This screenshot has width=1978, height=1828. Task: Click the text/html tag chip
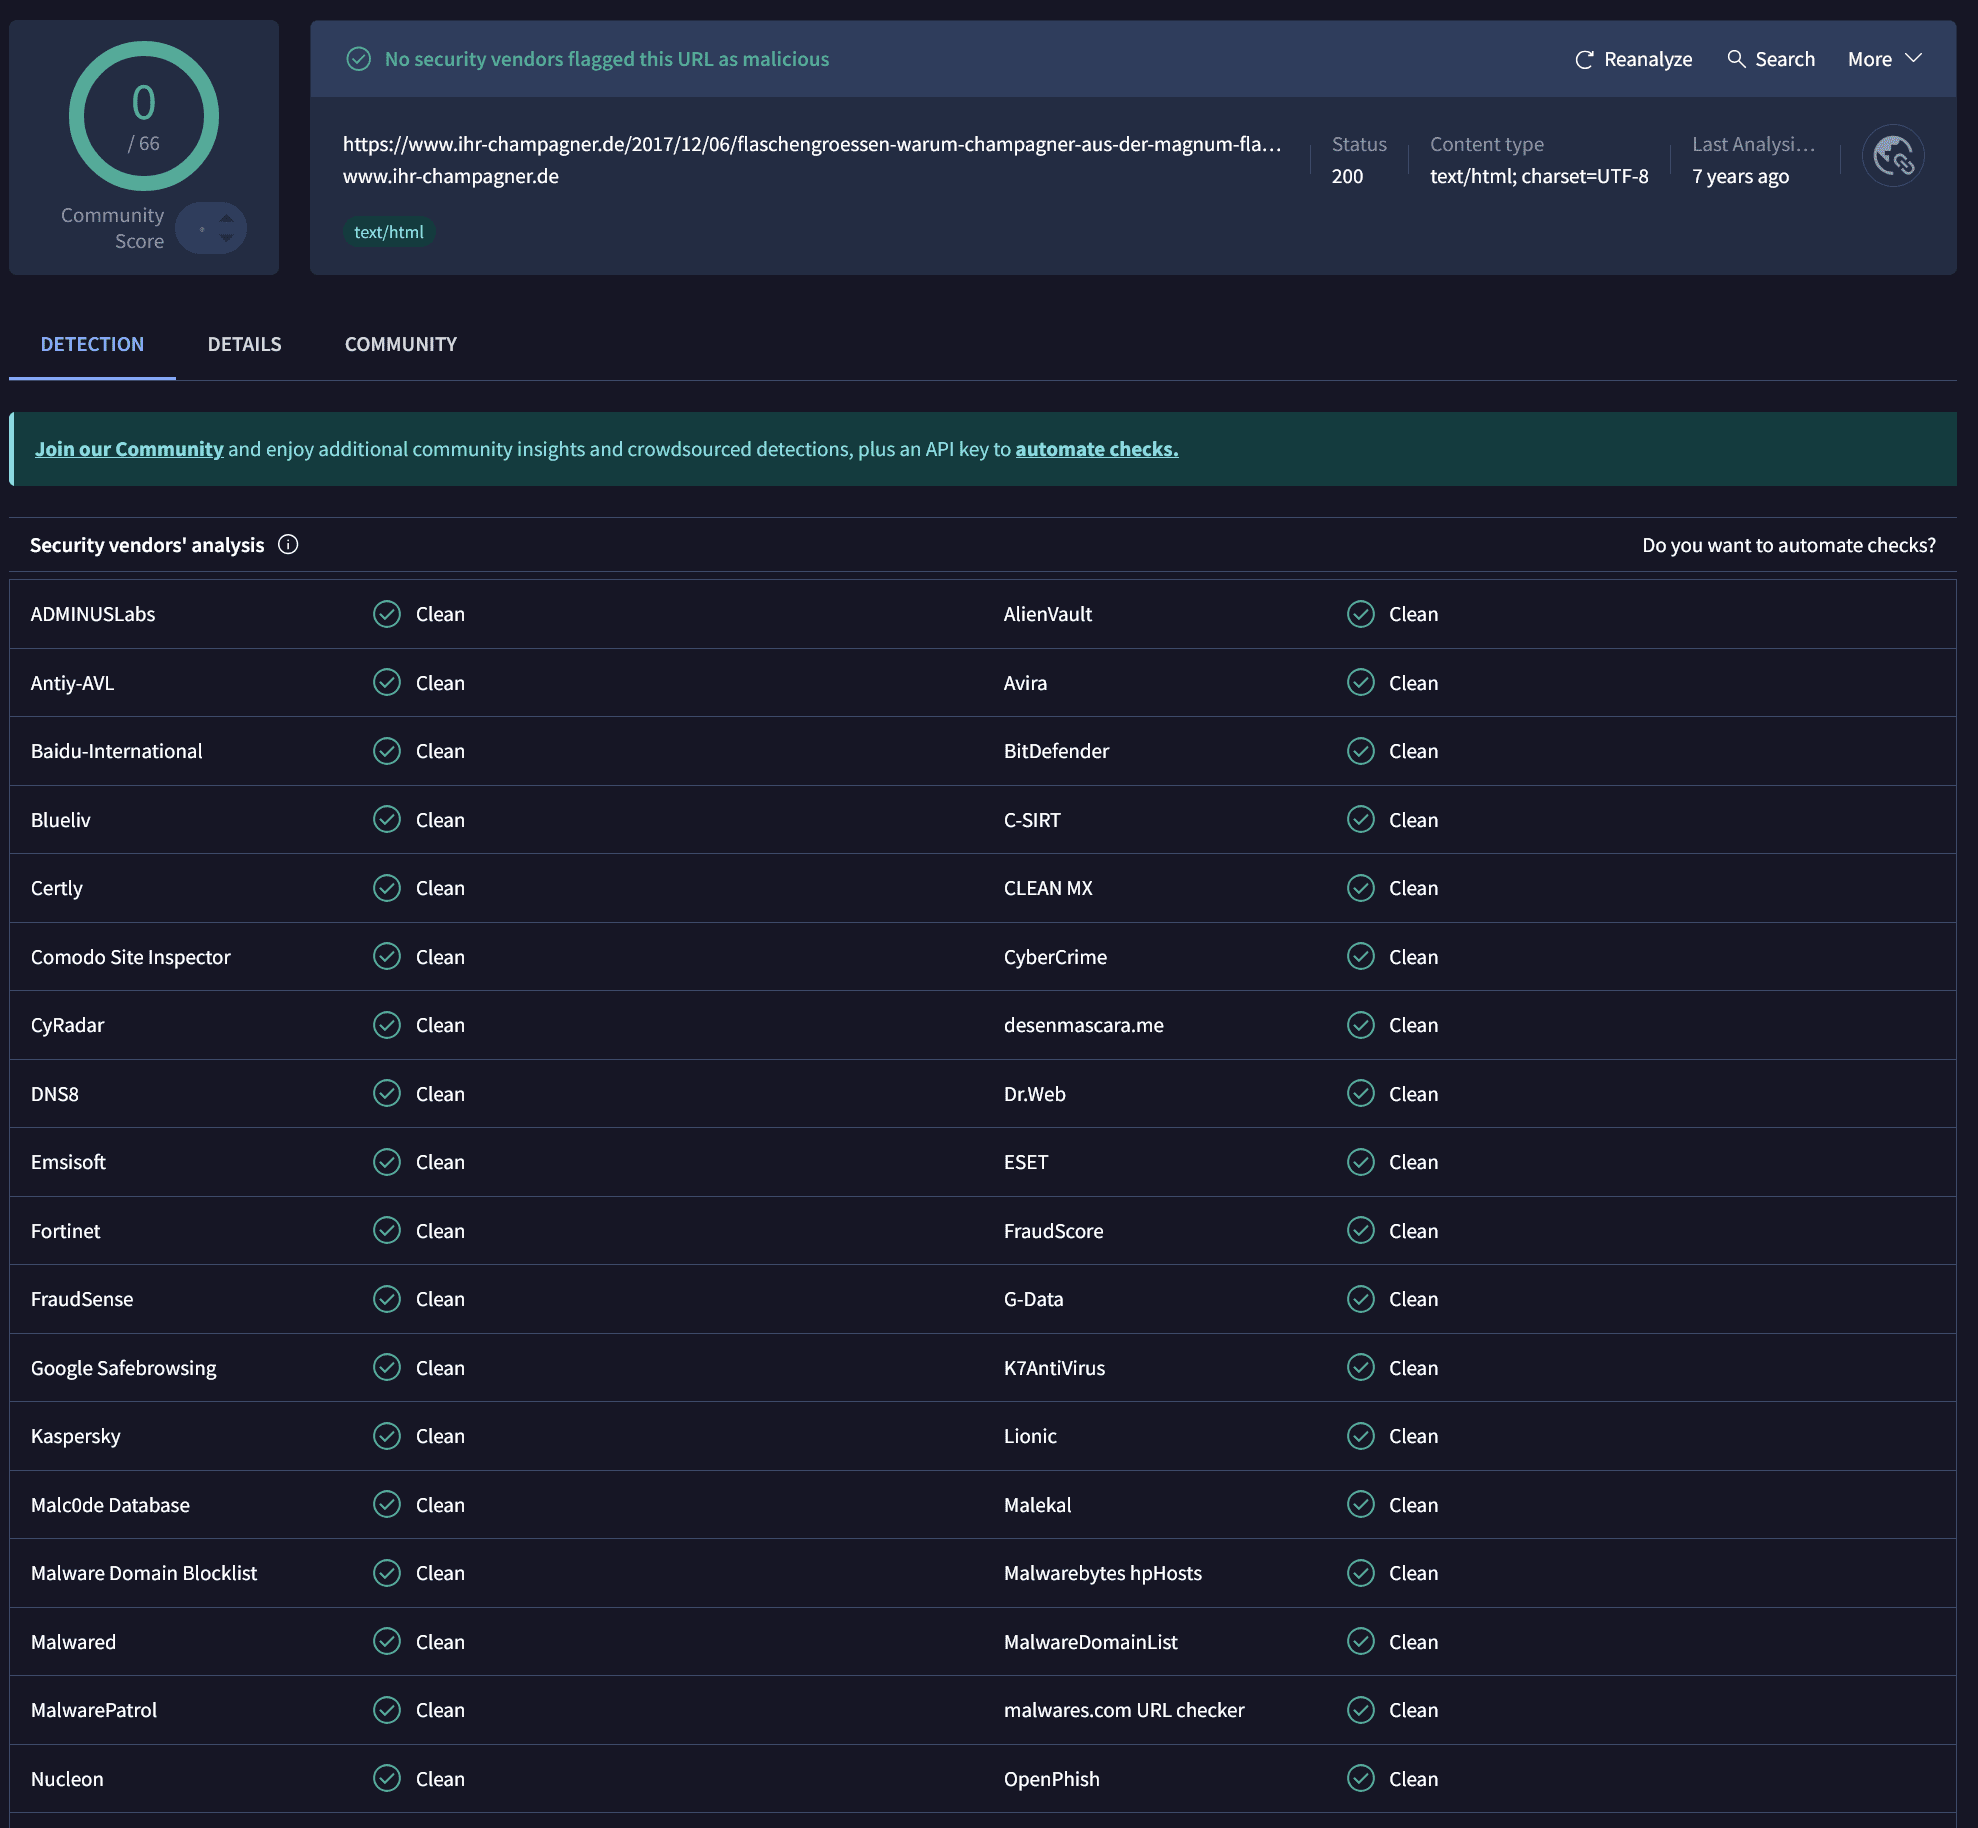pyautogui.click(x=388, y=232)
